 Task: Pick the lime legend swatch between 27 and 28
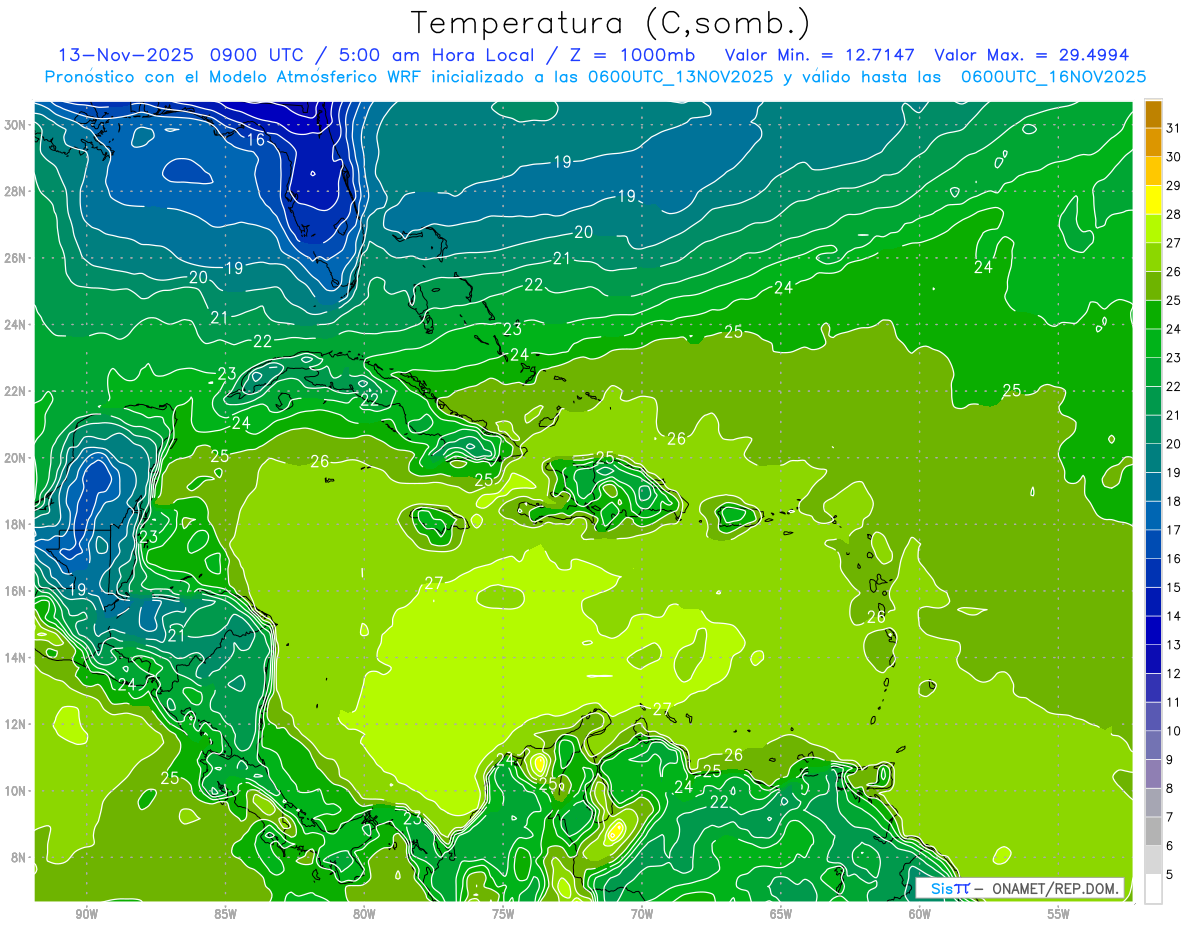(1153, 229)
